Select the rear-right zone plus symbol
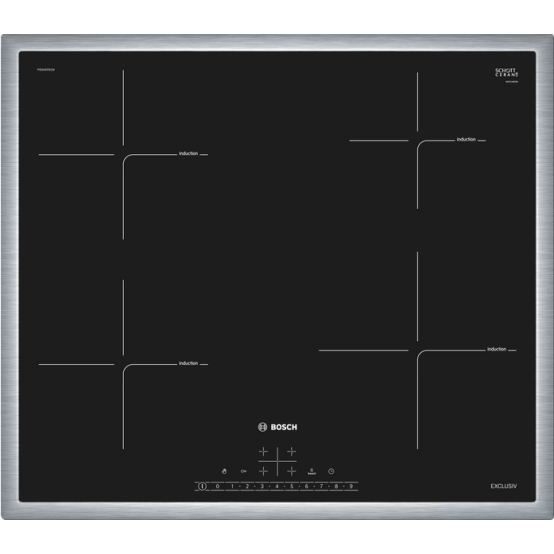554x554 pixels. [x=291, y=451]
